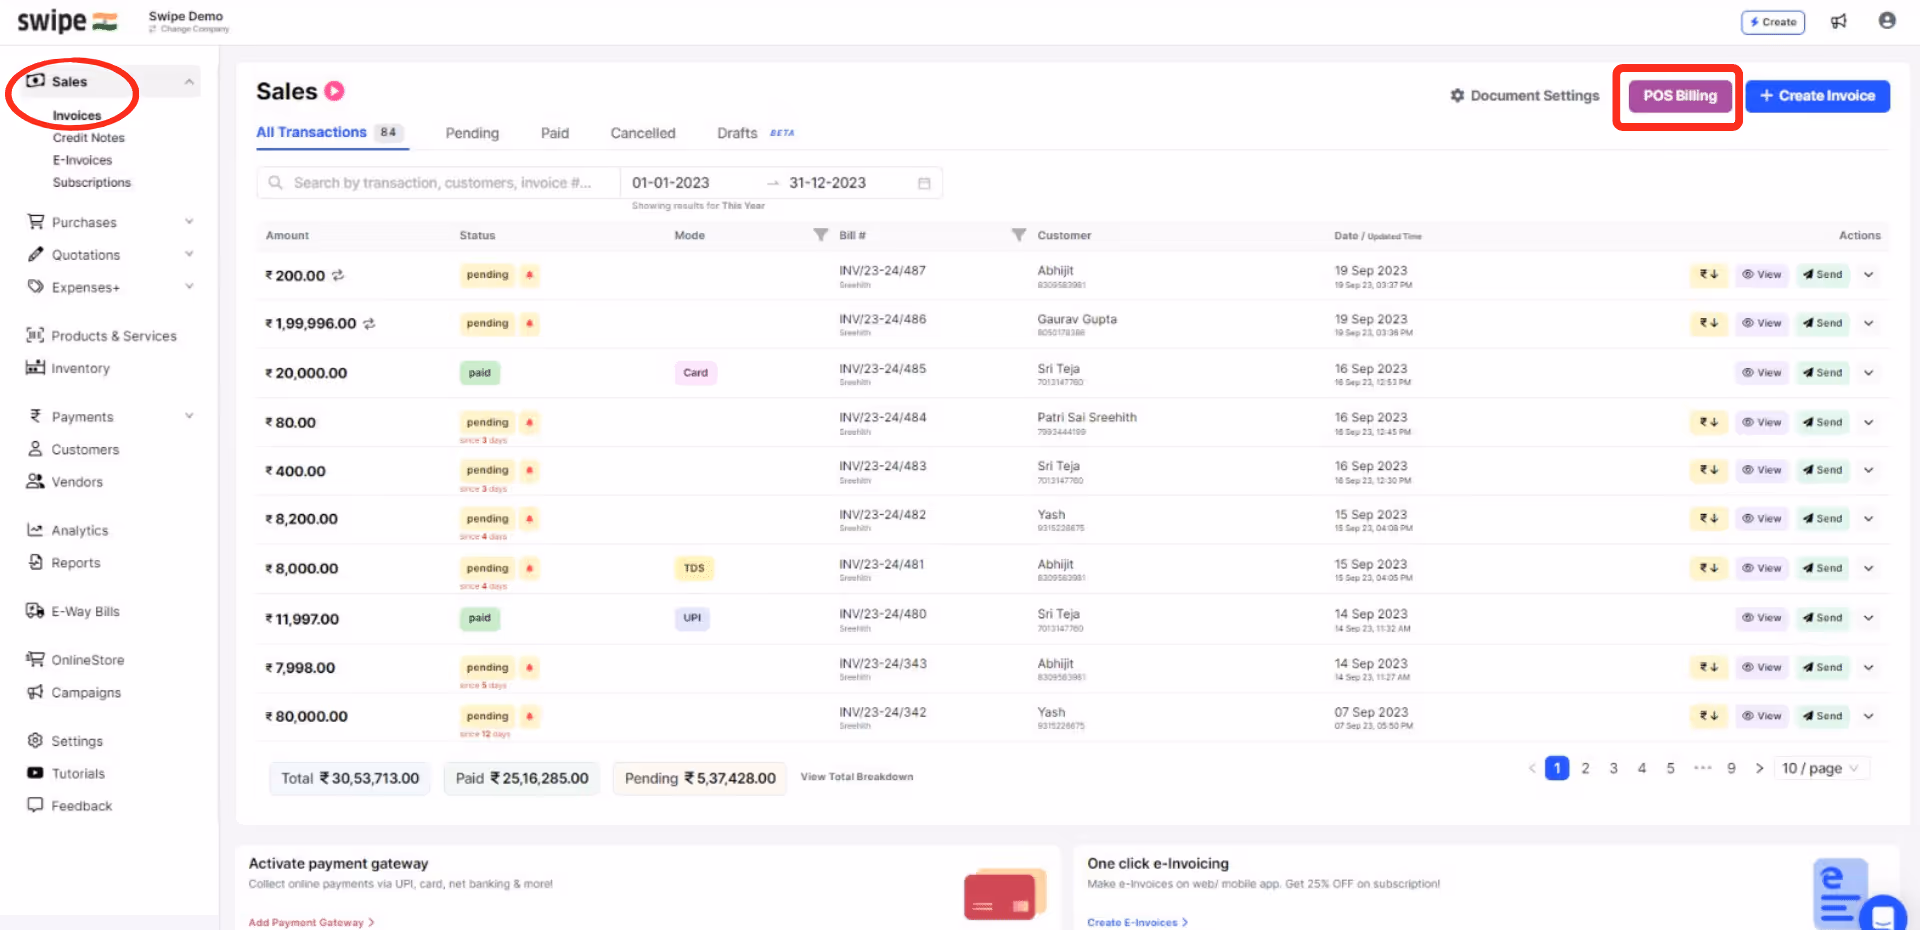
Task: Switch to the Paid tab
Action: click(555, 133)
